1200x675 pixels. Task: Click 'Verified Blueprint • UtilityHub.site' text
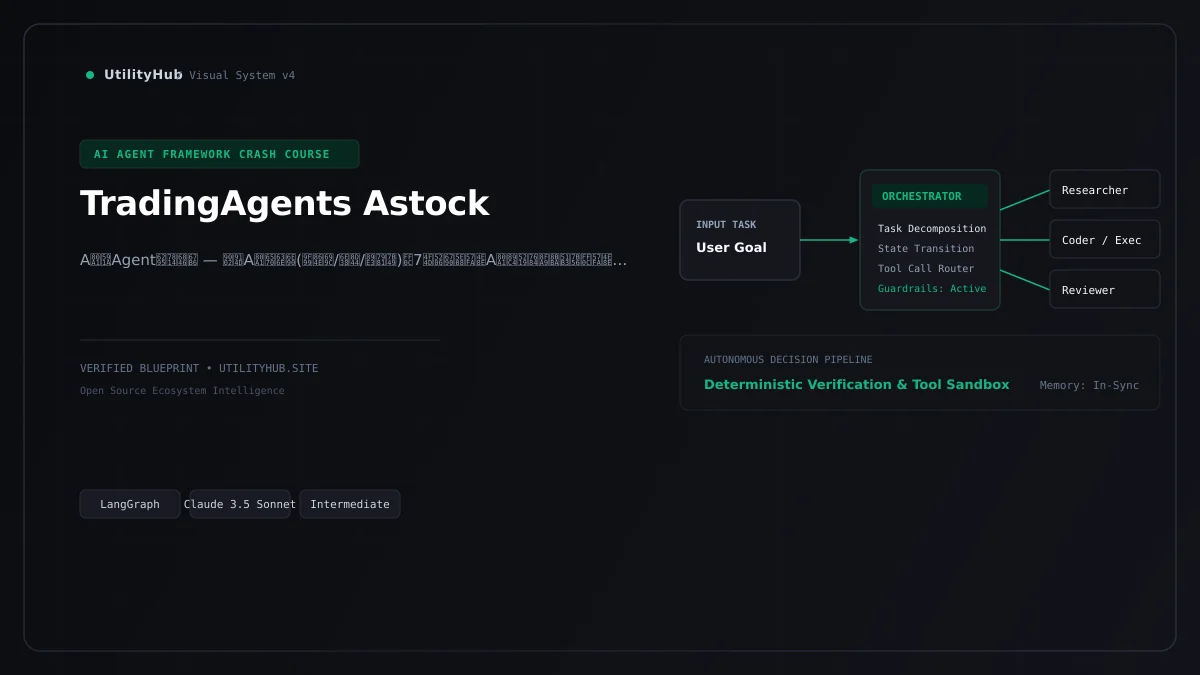199,368
